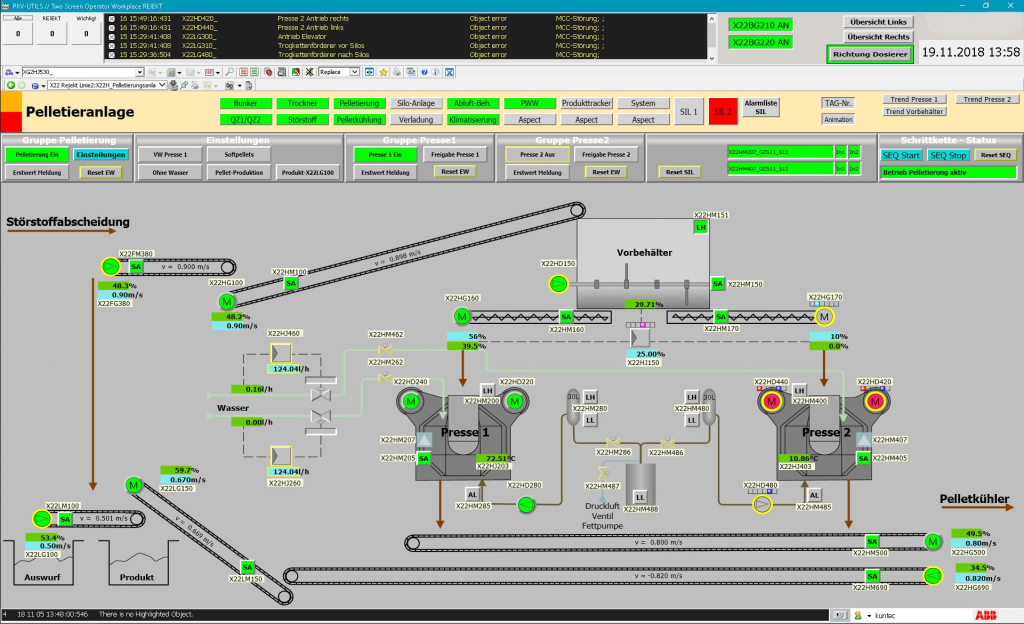1024x624 pixels.
Task: Open the Silo-Anlage display
Action: 415,103
